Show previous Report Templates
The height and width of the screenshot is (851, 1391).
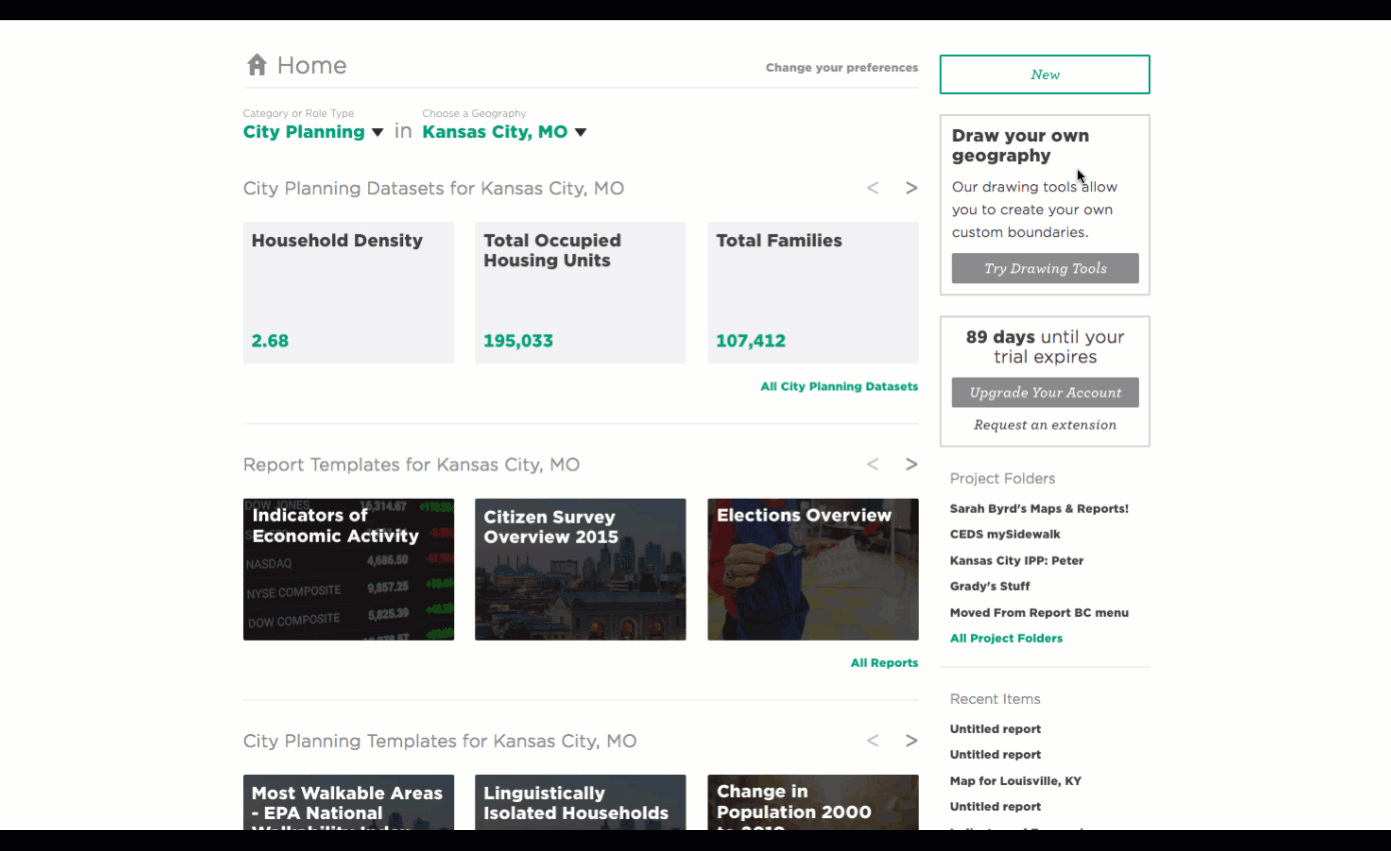[x=873, y=464]
